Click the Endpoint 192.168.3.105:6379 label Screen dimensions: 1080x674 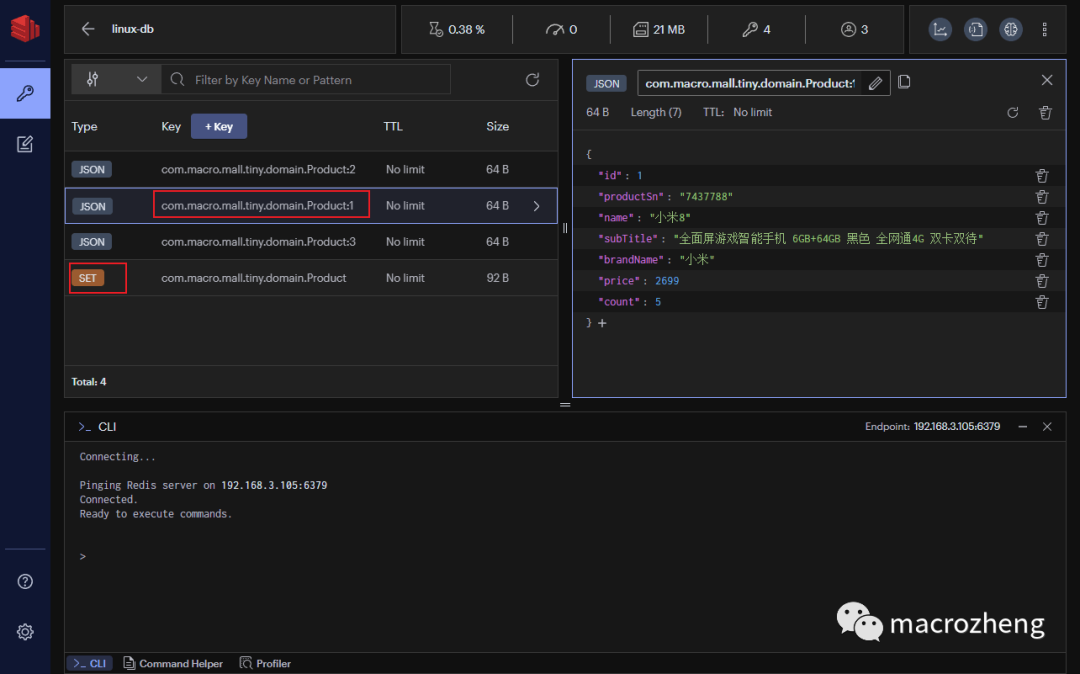pyautogui.click(x=933, y=427)
